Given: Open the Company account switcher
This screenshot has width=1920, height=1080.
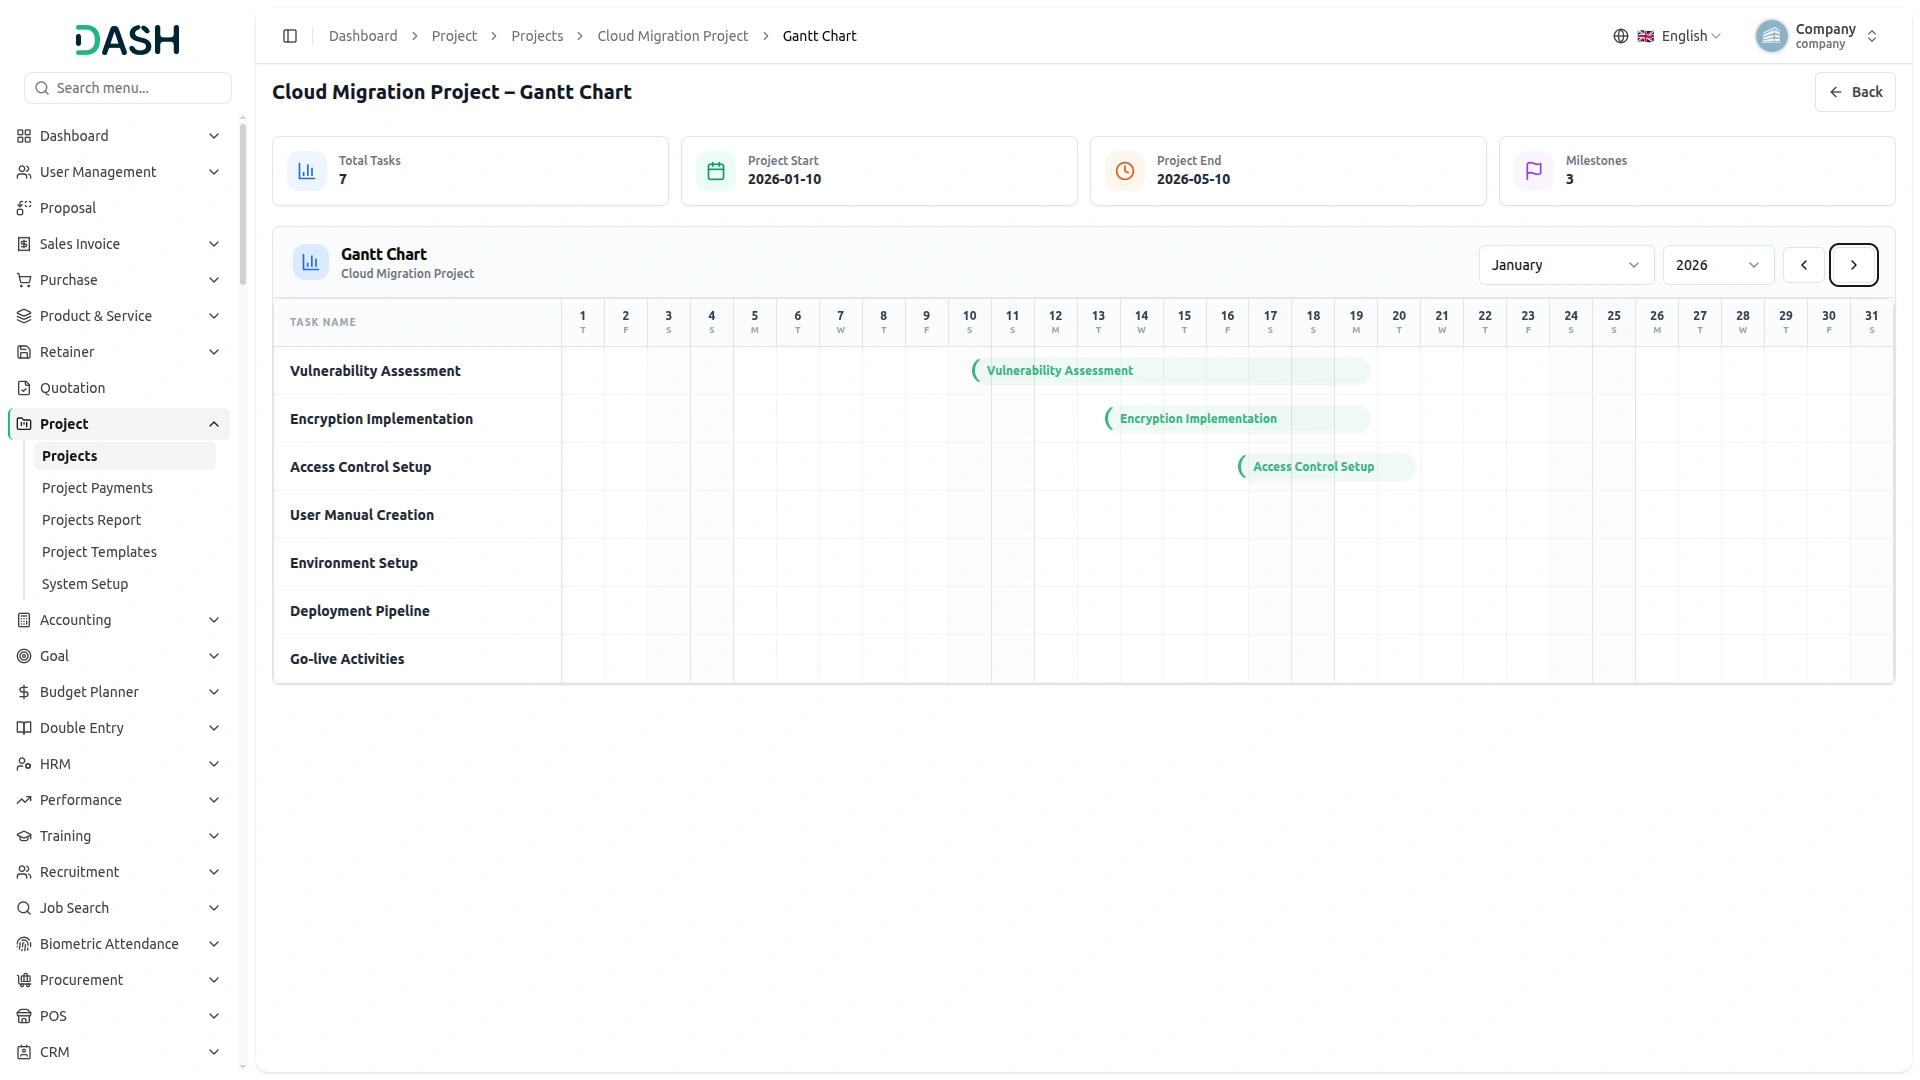Looking at the screenshot, I should [1818, 36].
